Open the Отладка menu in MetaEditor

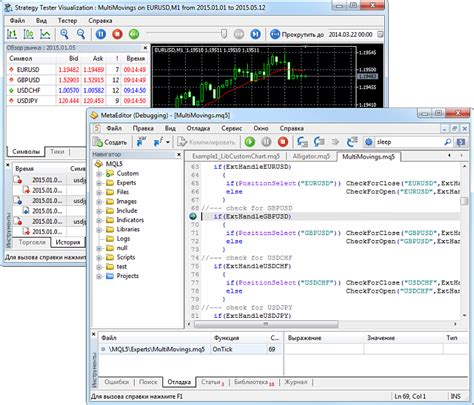pyautogui.click(x=198, y=128)
